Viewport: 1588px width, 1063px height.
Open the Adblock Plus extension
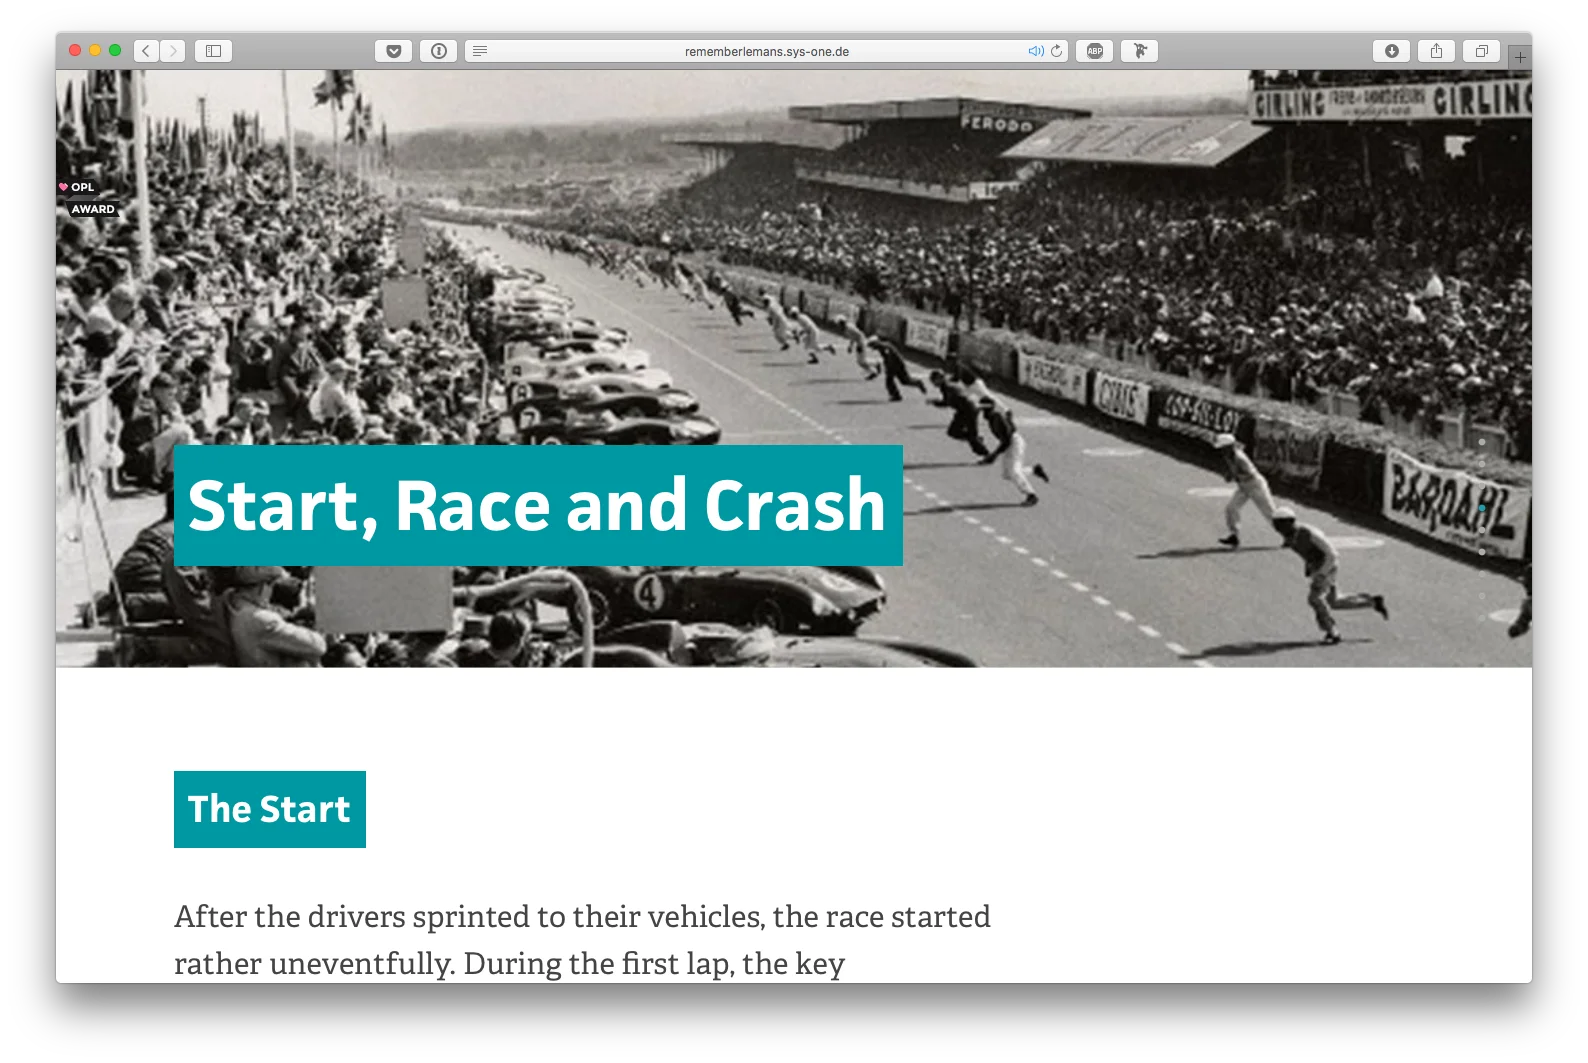click(x=1095, y=51)
